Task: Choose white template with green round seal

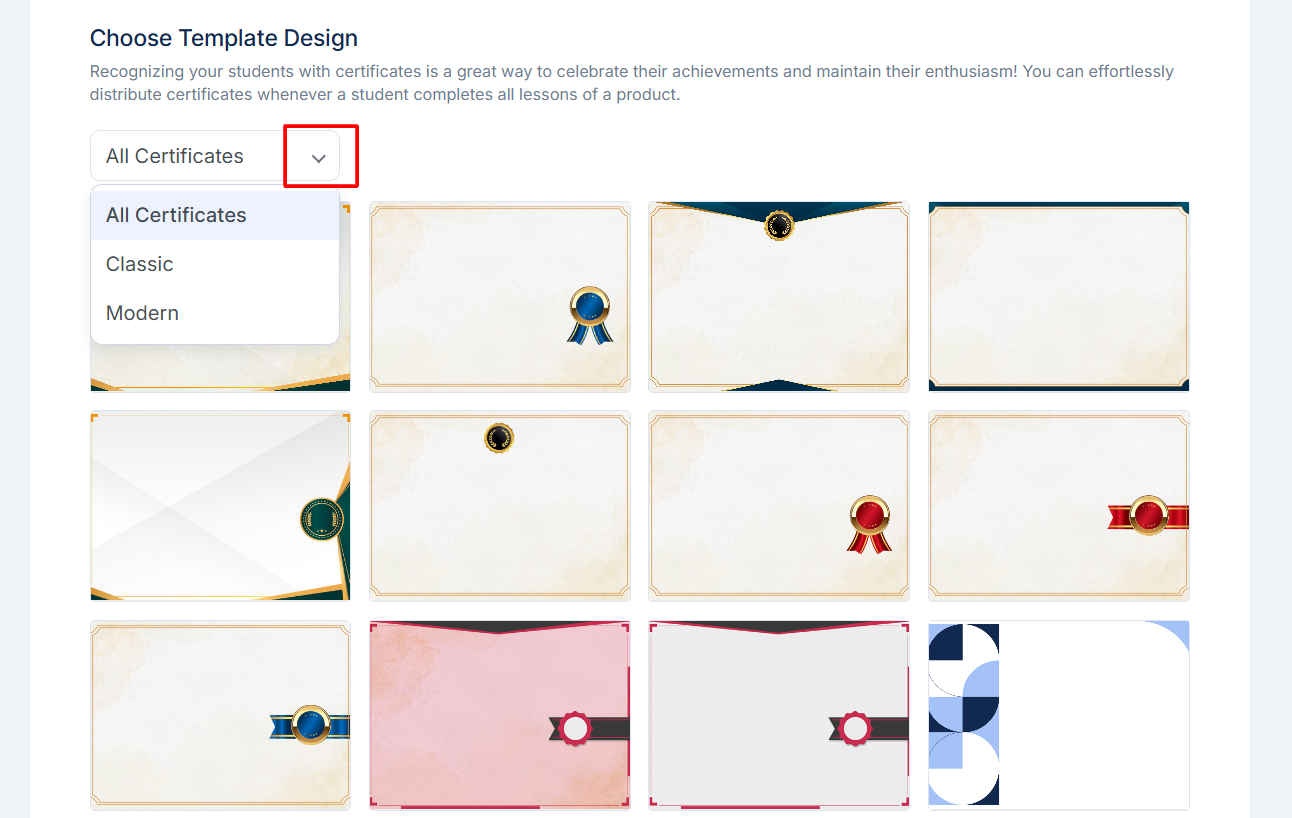Action: [220, 506]
